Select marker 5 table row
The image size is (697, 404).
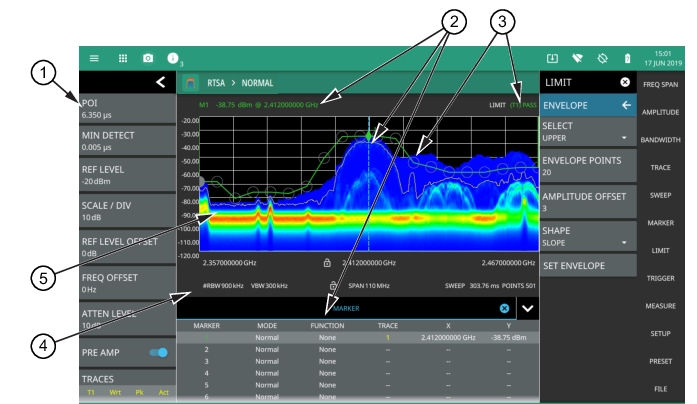coord(358,385)
